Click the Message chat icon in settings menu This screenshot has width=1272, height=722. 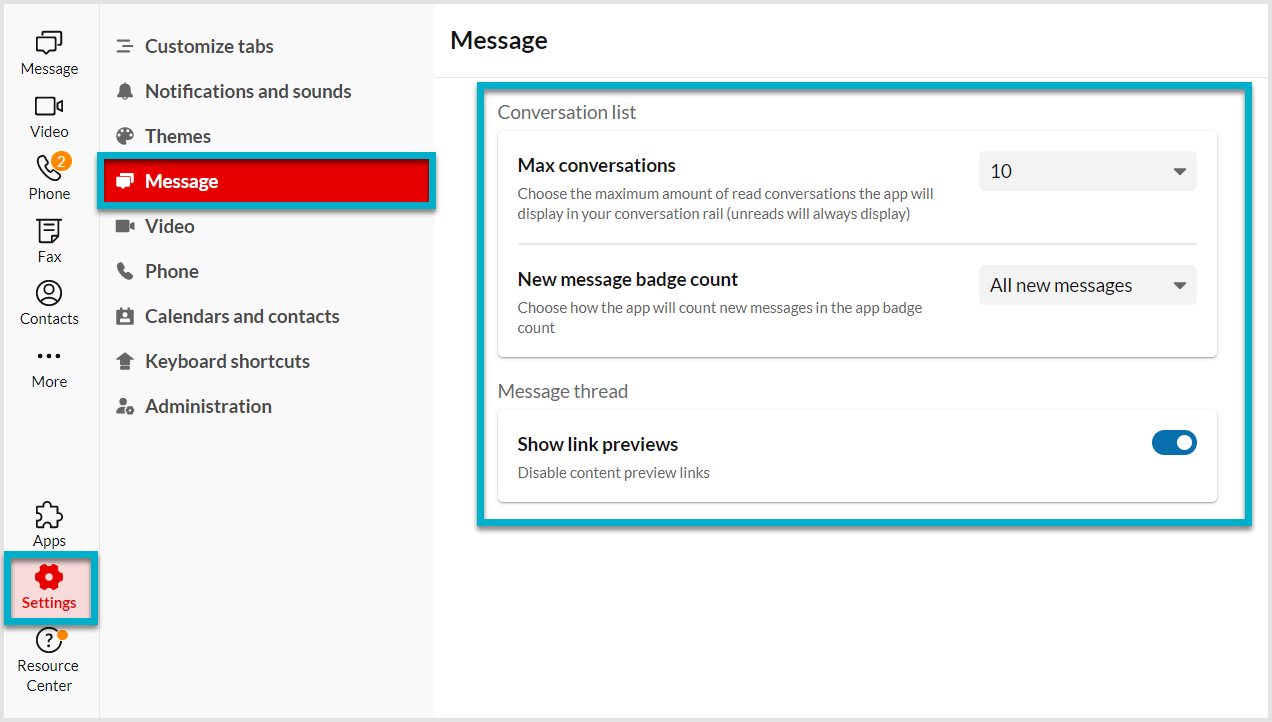pyautogui.click(x=125, y=181)
